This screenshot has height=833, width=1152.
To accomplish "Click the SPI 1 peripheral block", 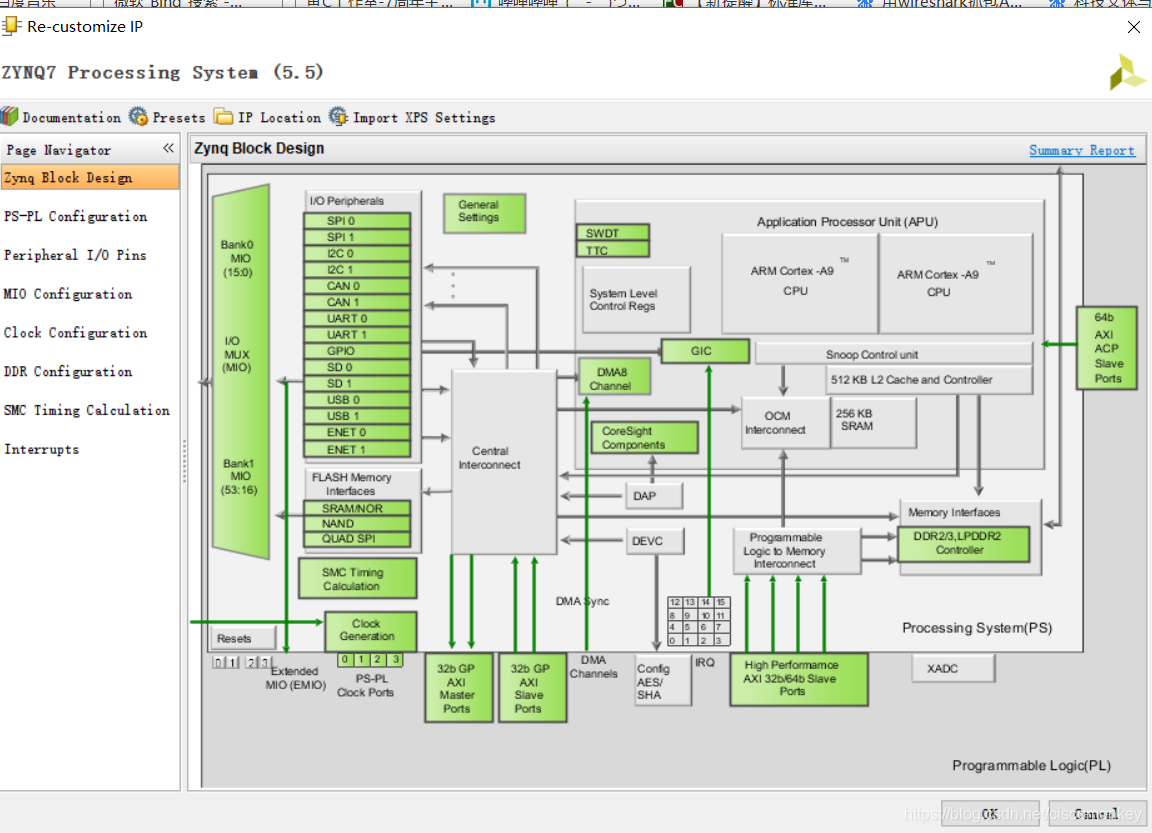I will point(357,237).
